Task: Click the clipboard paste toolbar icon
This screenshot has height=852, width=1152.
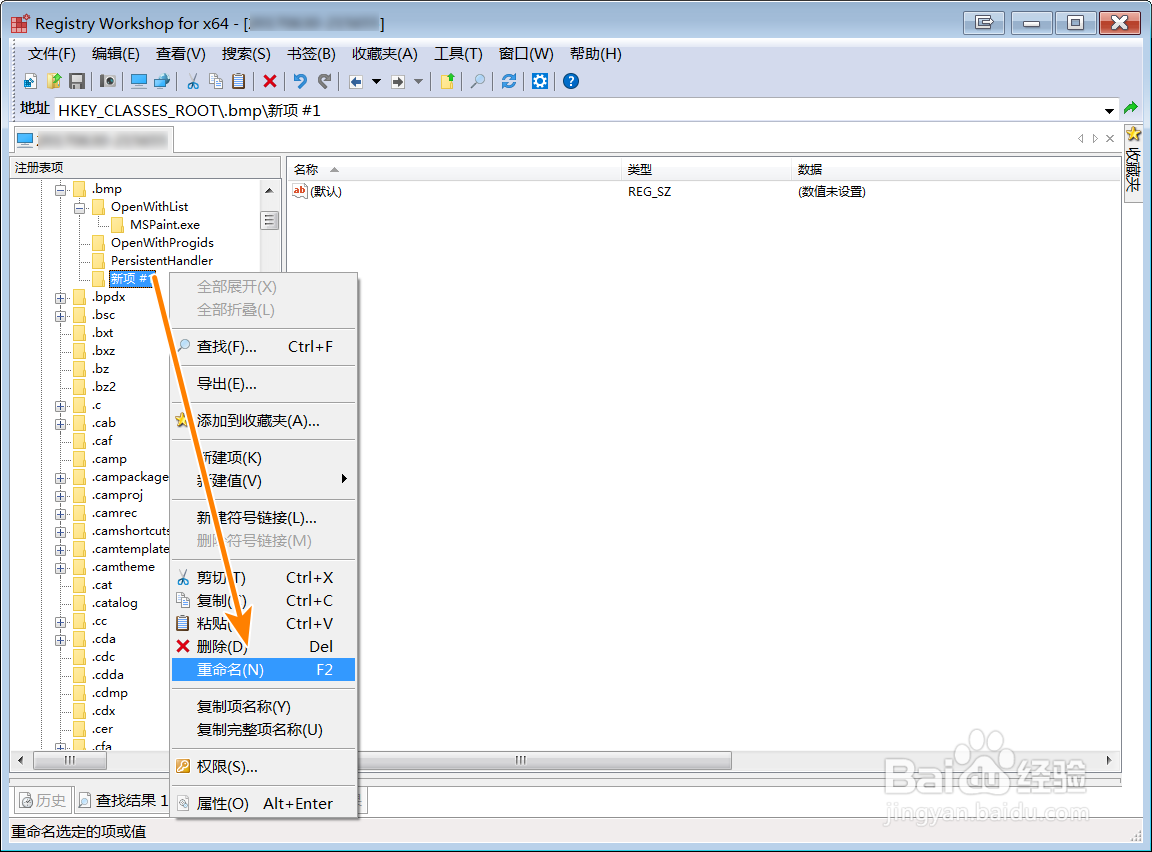Action: (x=239, y=82)
